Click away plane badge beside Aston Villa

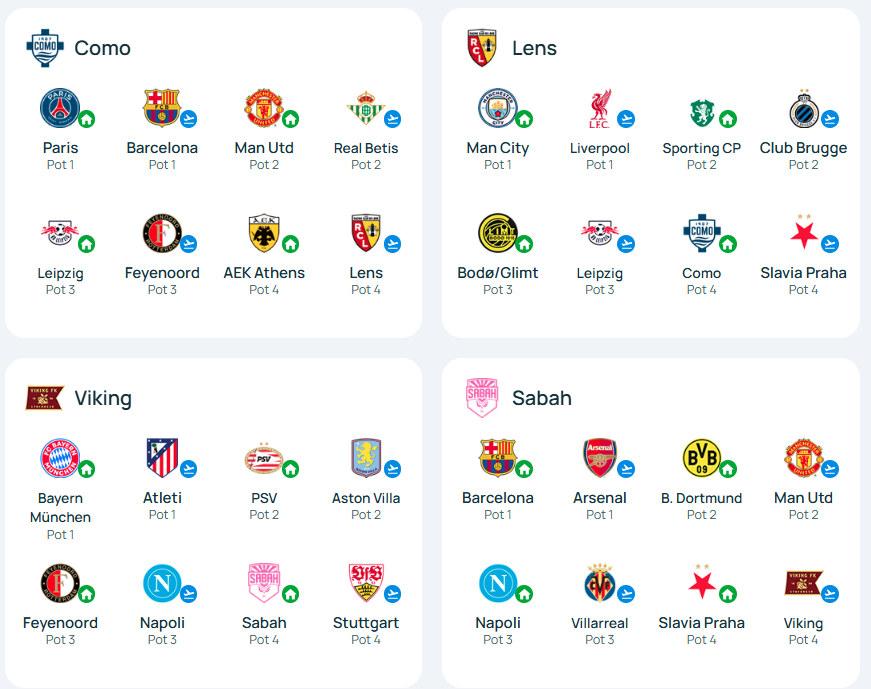pos(392,469)
